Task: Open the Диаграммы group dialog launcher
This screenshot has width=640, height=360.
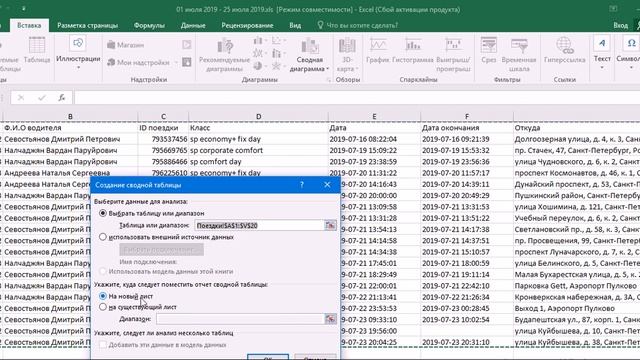Action: (x=329, y=80)
